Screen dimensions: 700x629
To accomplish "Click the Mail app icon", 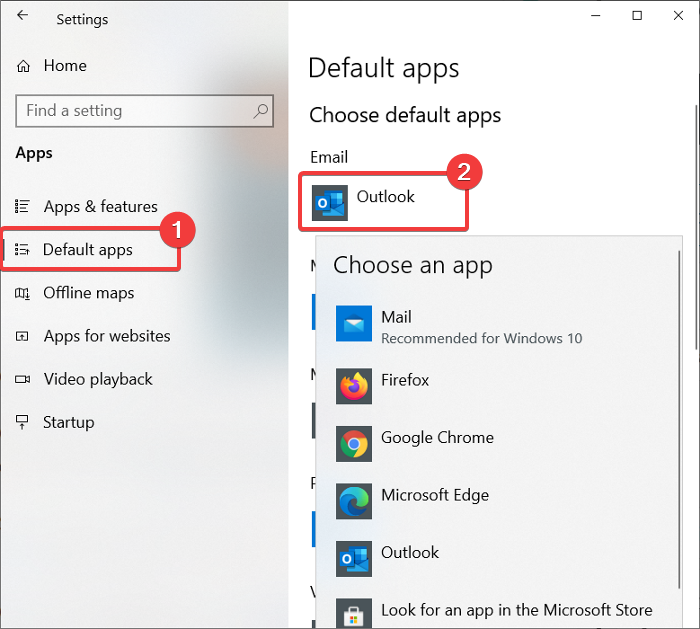I will coord(354,326).
